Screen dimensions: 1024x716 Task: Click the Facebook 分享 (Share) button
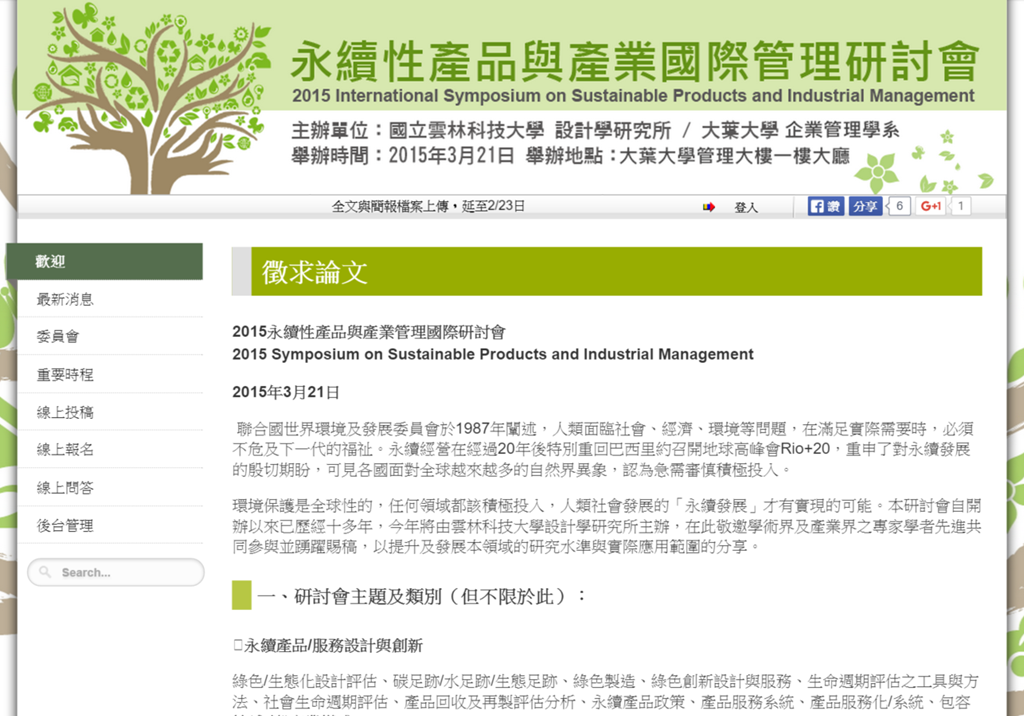866,206
